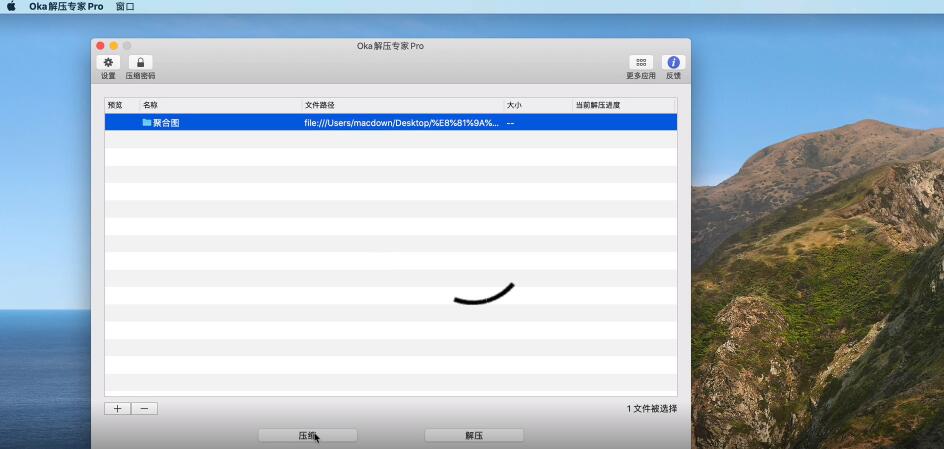The height and width of the screenshot is (449, 944).
Task: Open the 反馈 info icon
Action: pyautogui.click(x=673, y=62)
